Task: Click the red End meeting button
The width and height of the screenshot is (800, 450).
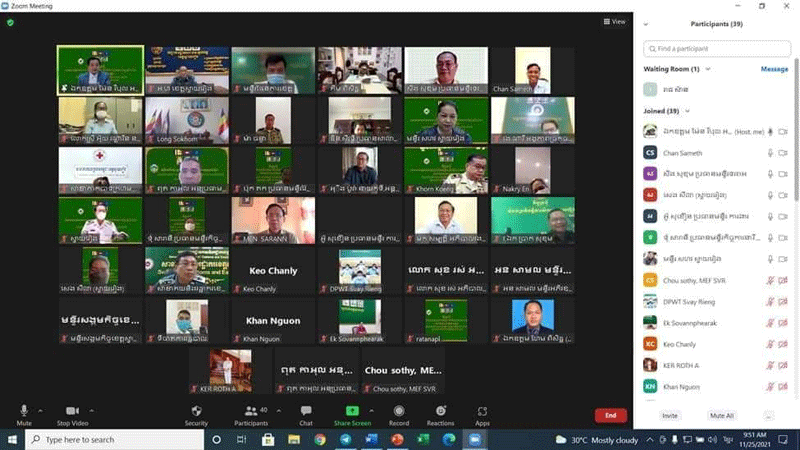Action: [x=610, y=415]
